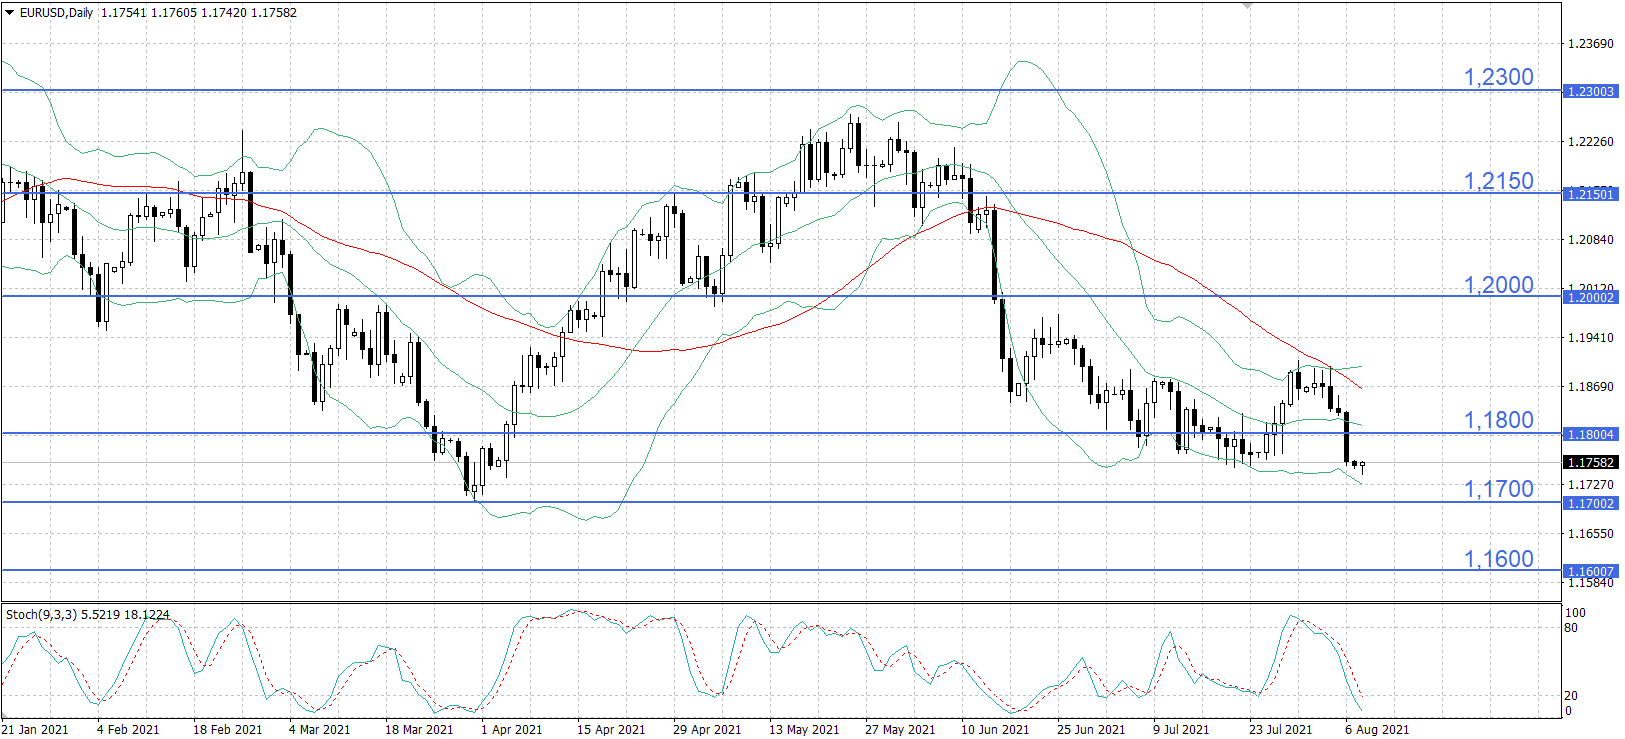Click the 23 Jul 2021 date label
The image size is (1625, 739).
1281,729
